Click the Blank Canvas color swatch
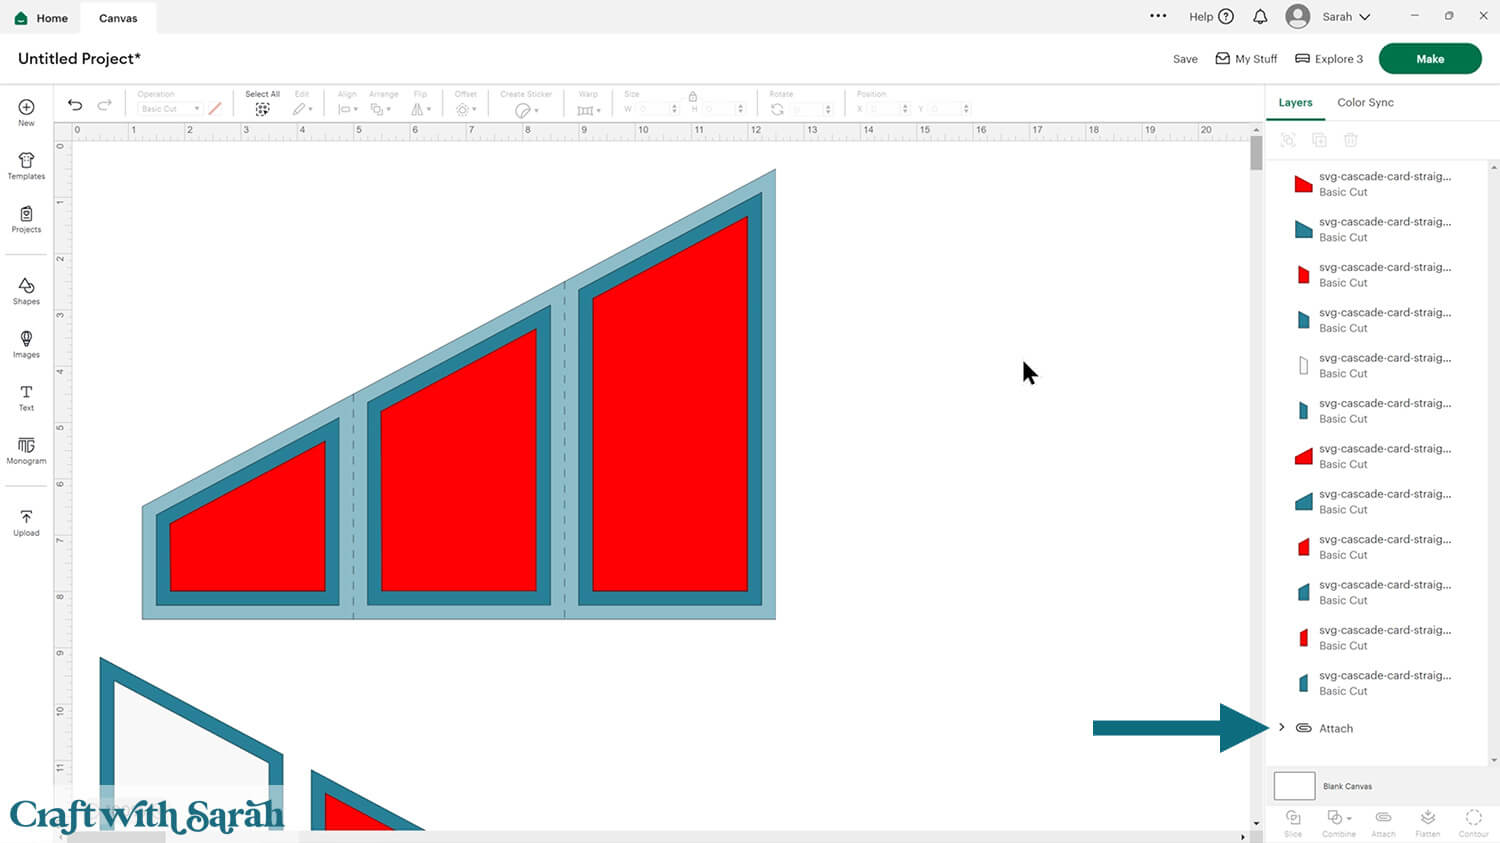This screenshot has width=1500, height=843. (x=1294, y=786)
